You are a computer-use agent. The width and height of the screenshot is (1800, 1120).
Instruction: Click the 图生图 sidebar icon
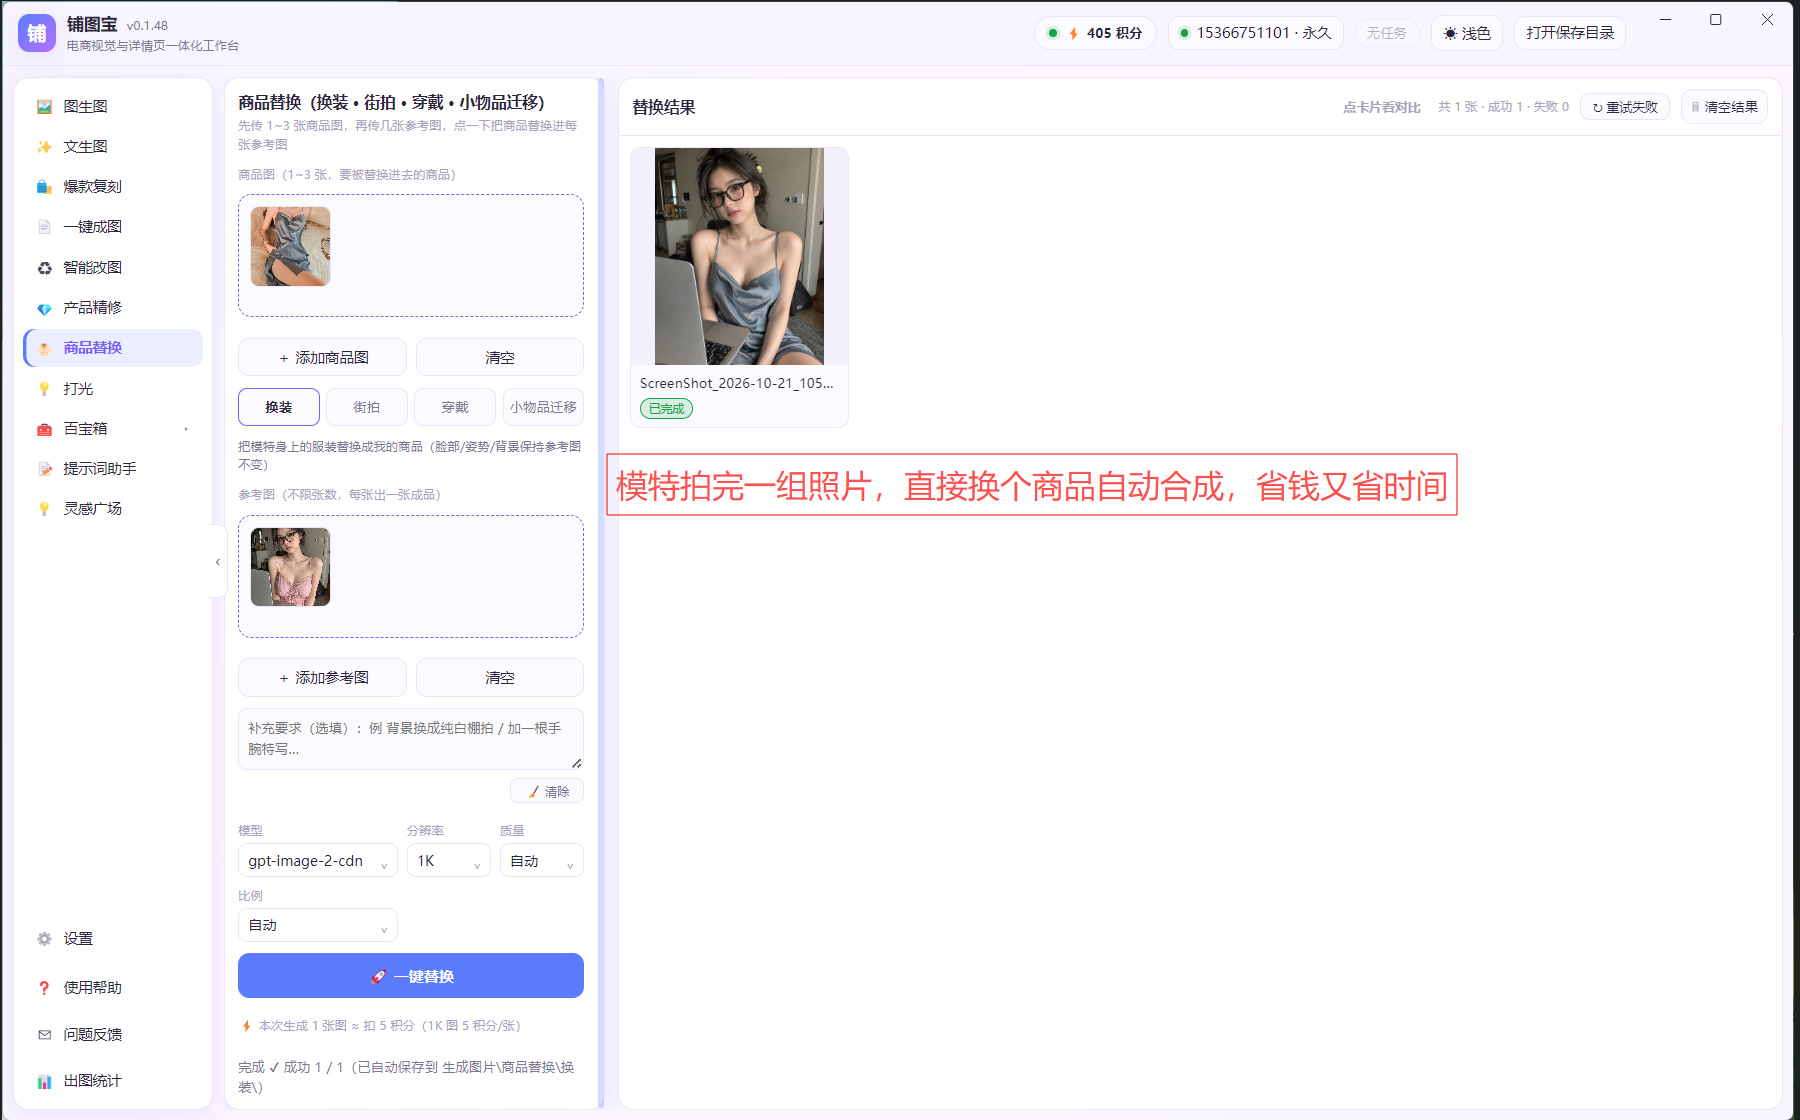(44, 107)
